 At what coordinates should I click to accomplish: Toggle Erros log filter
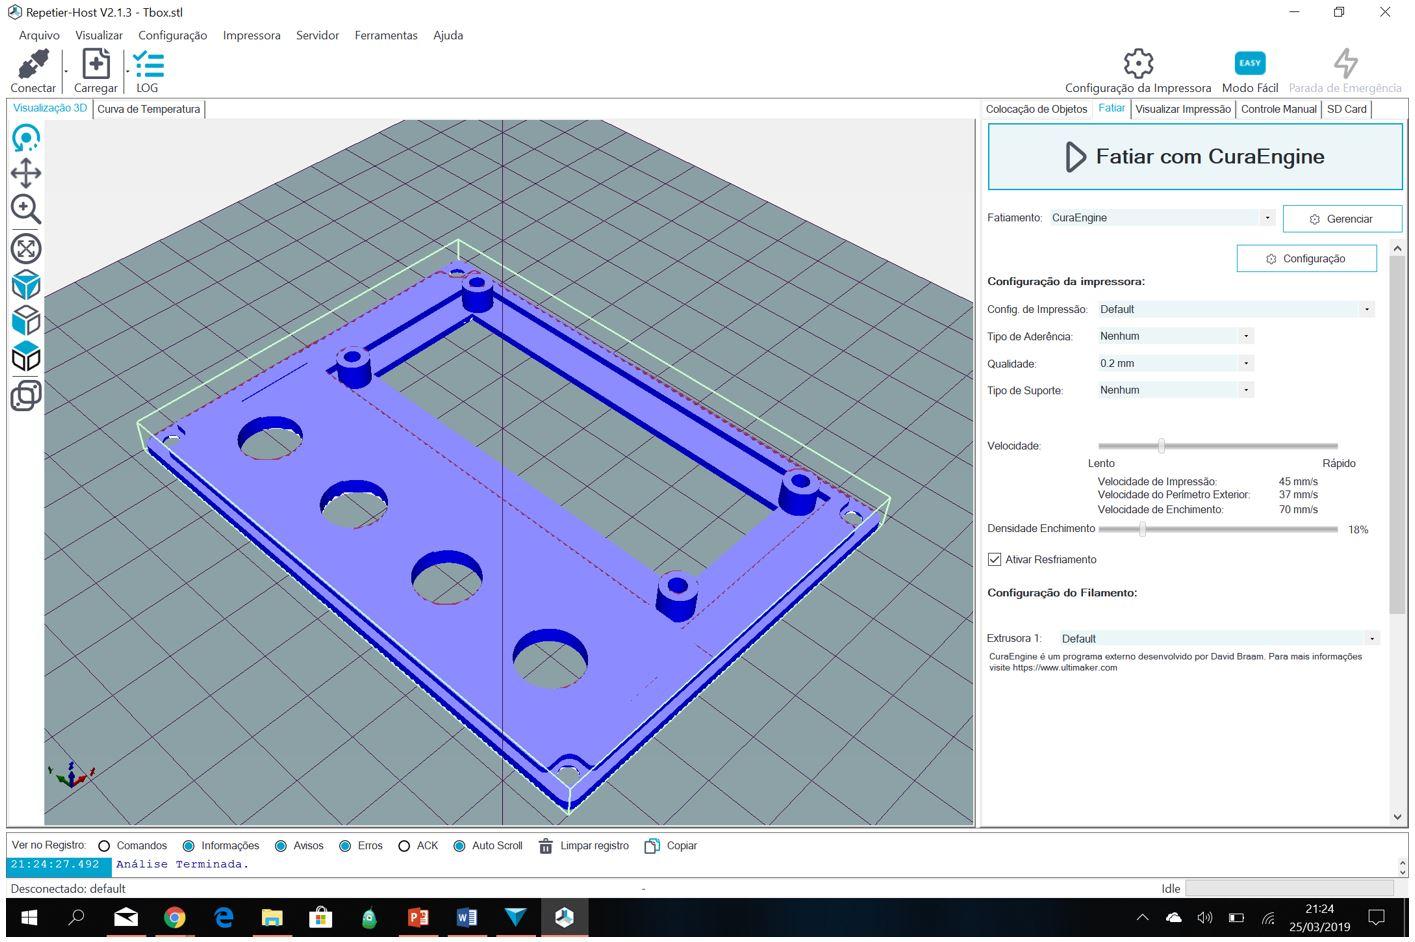[x=345, y=846]
